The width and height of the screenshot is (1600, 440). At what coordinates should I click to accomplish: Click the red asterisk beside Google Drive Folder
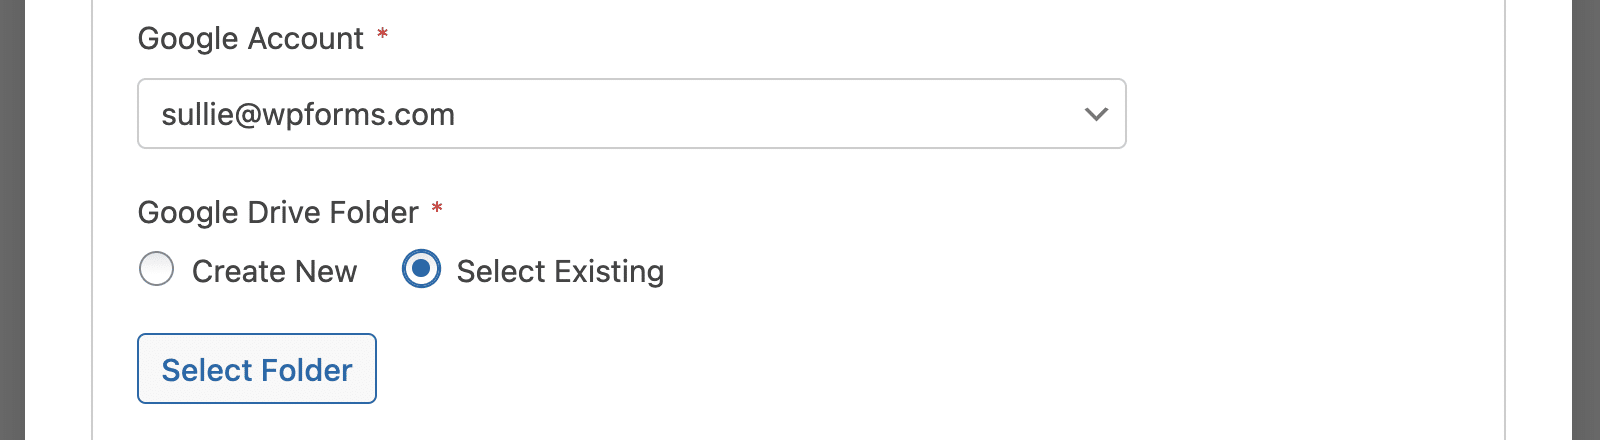coord(437,209)
